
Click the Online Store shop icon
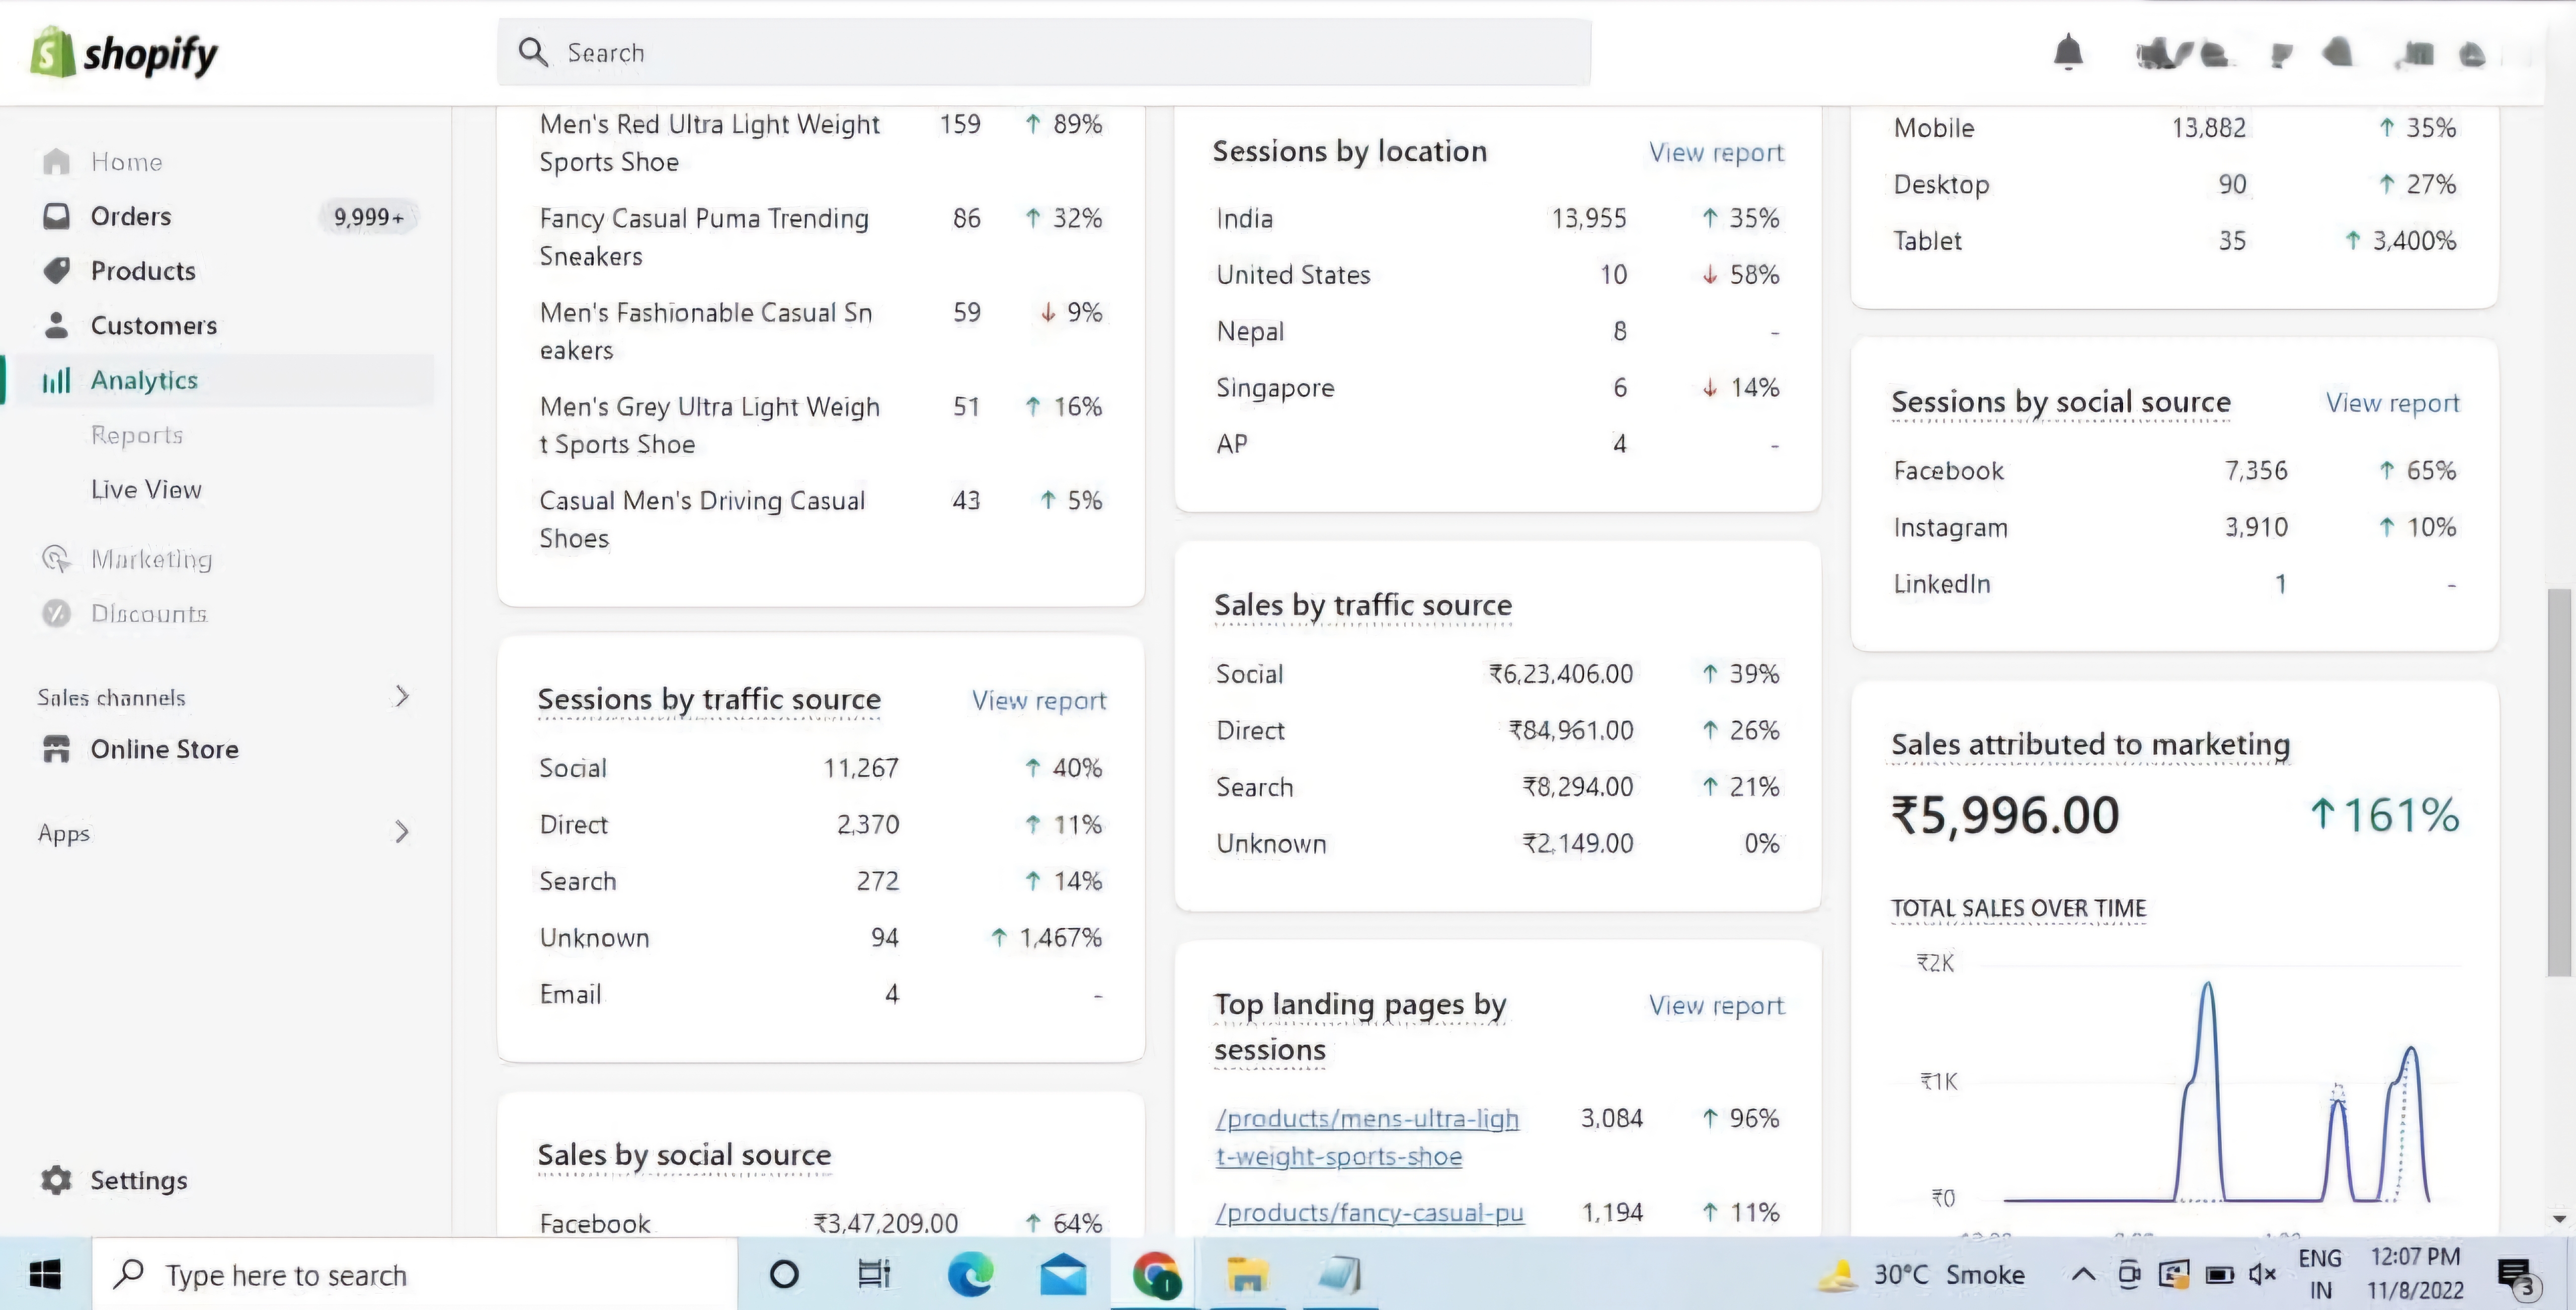57,749
